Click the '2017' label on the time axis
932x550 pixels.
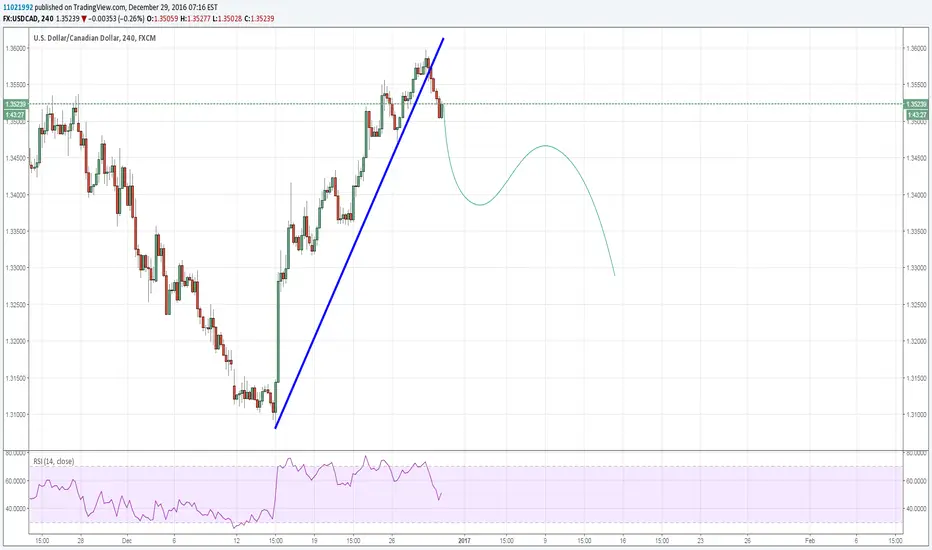click(464, 541)
